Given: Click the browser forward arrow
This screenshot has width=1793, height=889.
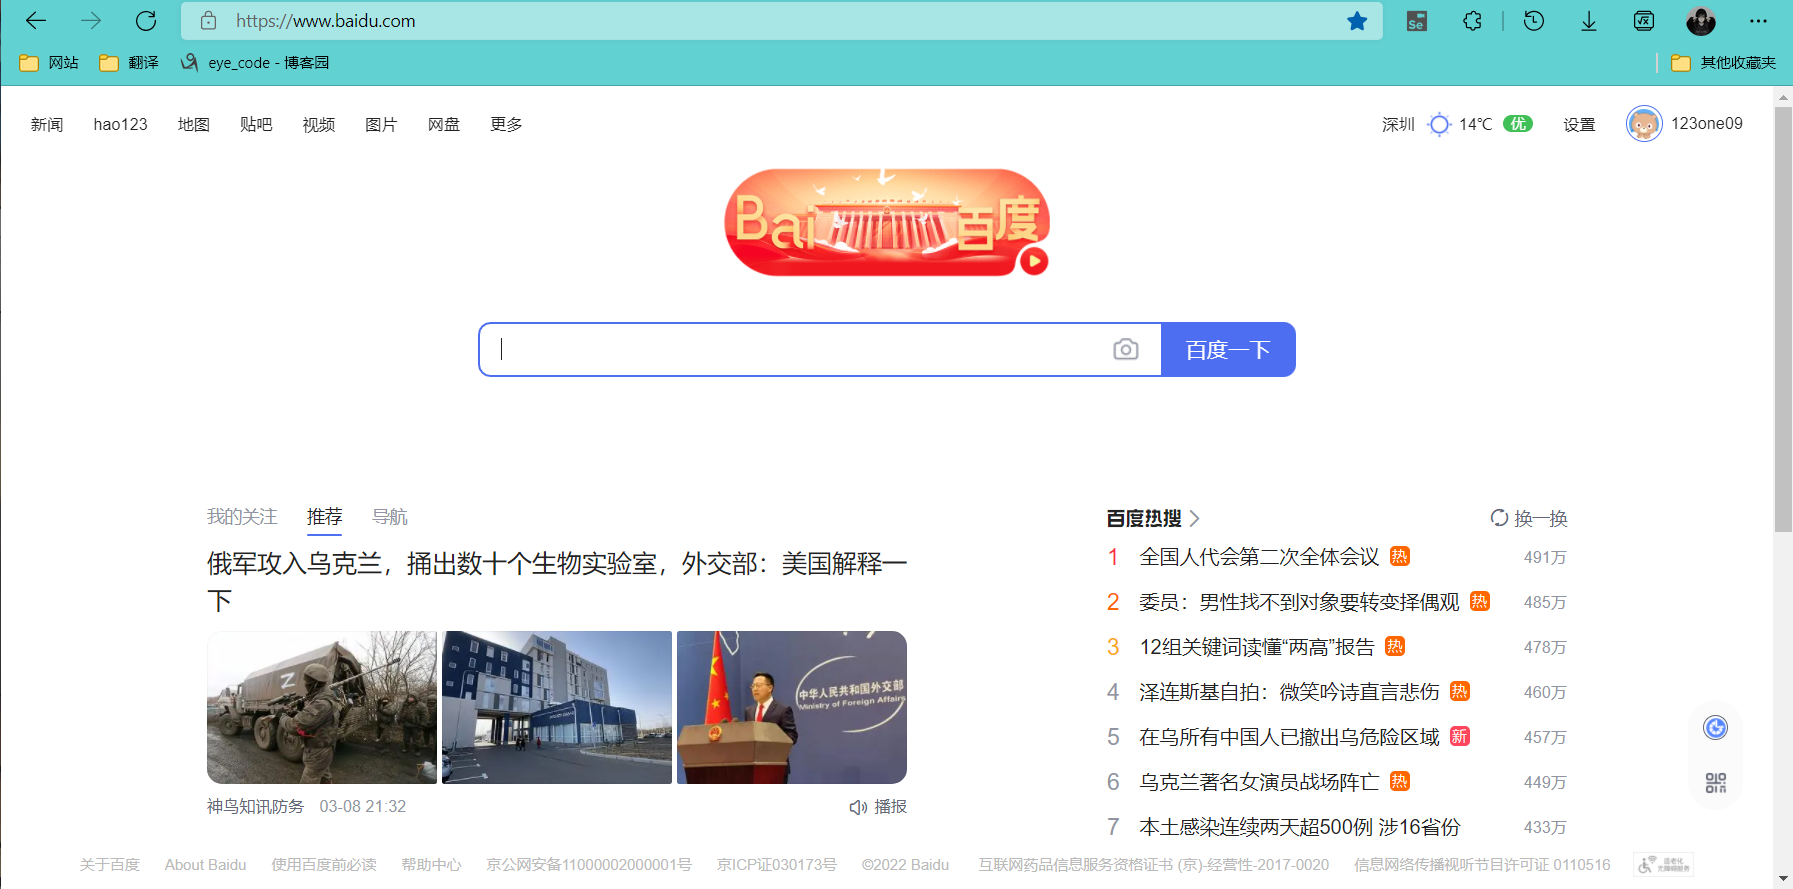Looking at the screenshot, I should [91, 21].
